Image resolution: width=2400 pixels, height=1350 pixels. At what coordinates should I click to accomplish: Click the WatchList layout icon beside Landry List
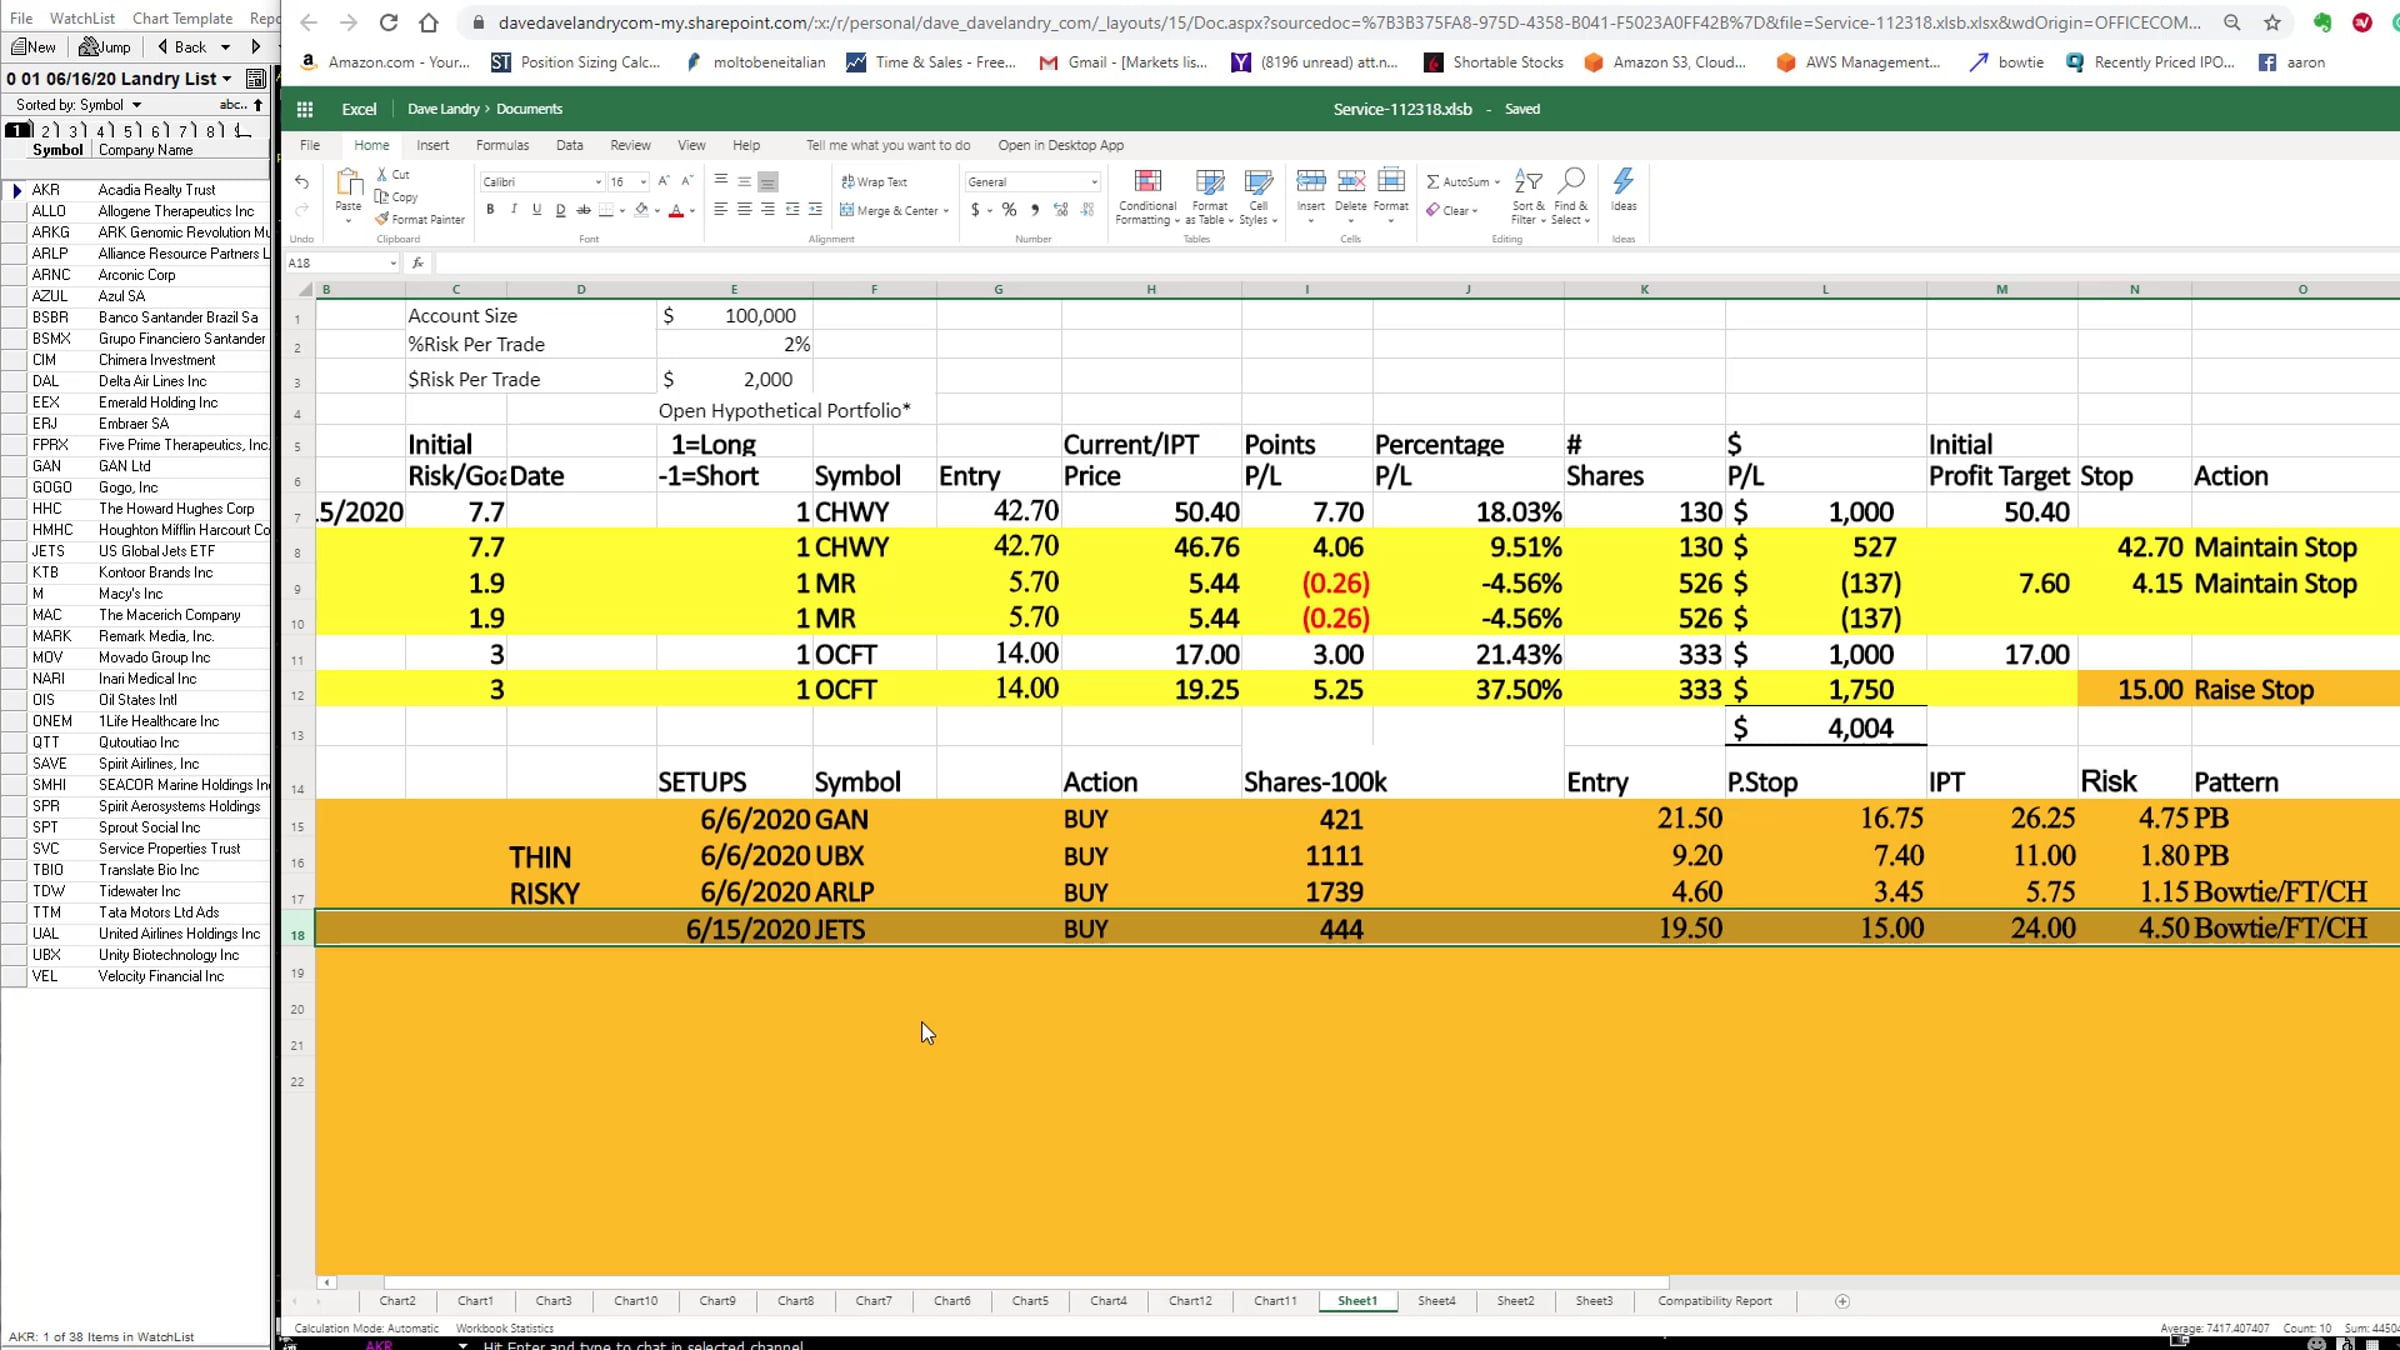click(x=256, y=78)
